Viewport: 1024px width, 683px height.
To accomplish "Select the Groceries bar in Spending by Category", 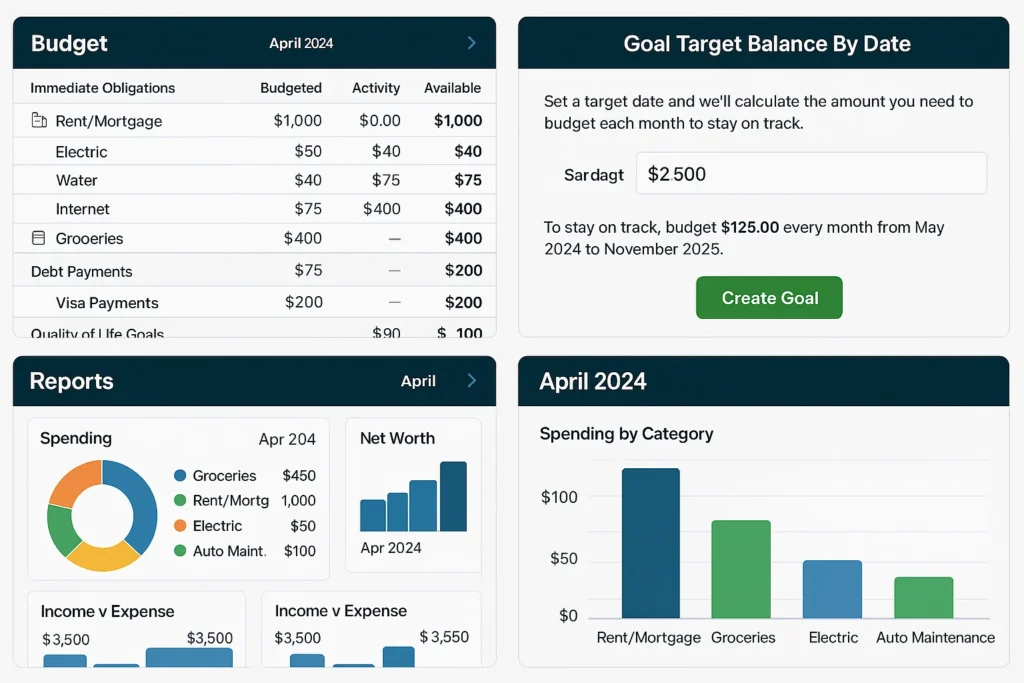I will 740,570.
